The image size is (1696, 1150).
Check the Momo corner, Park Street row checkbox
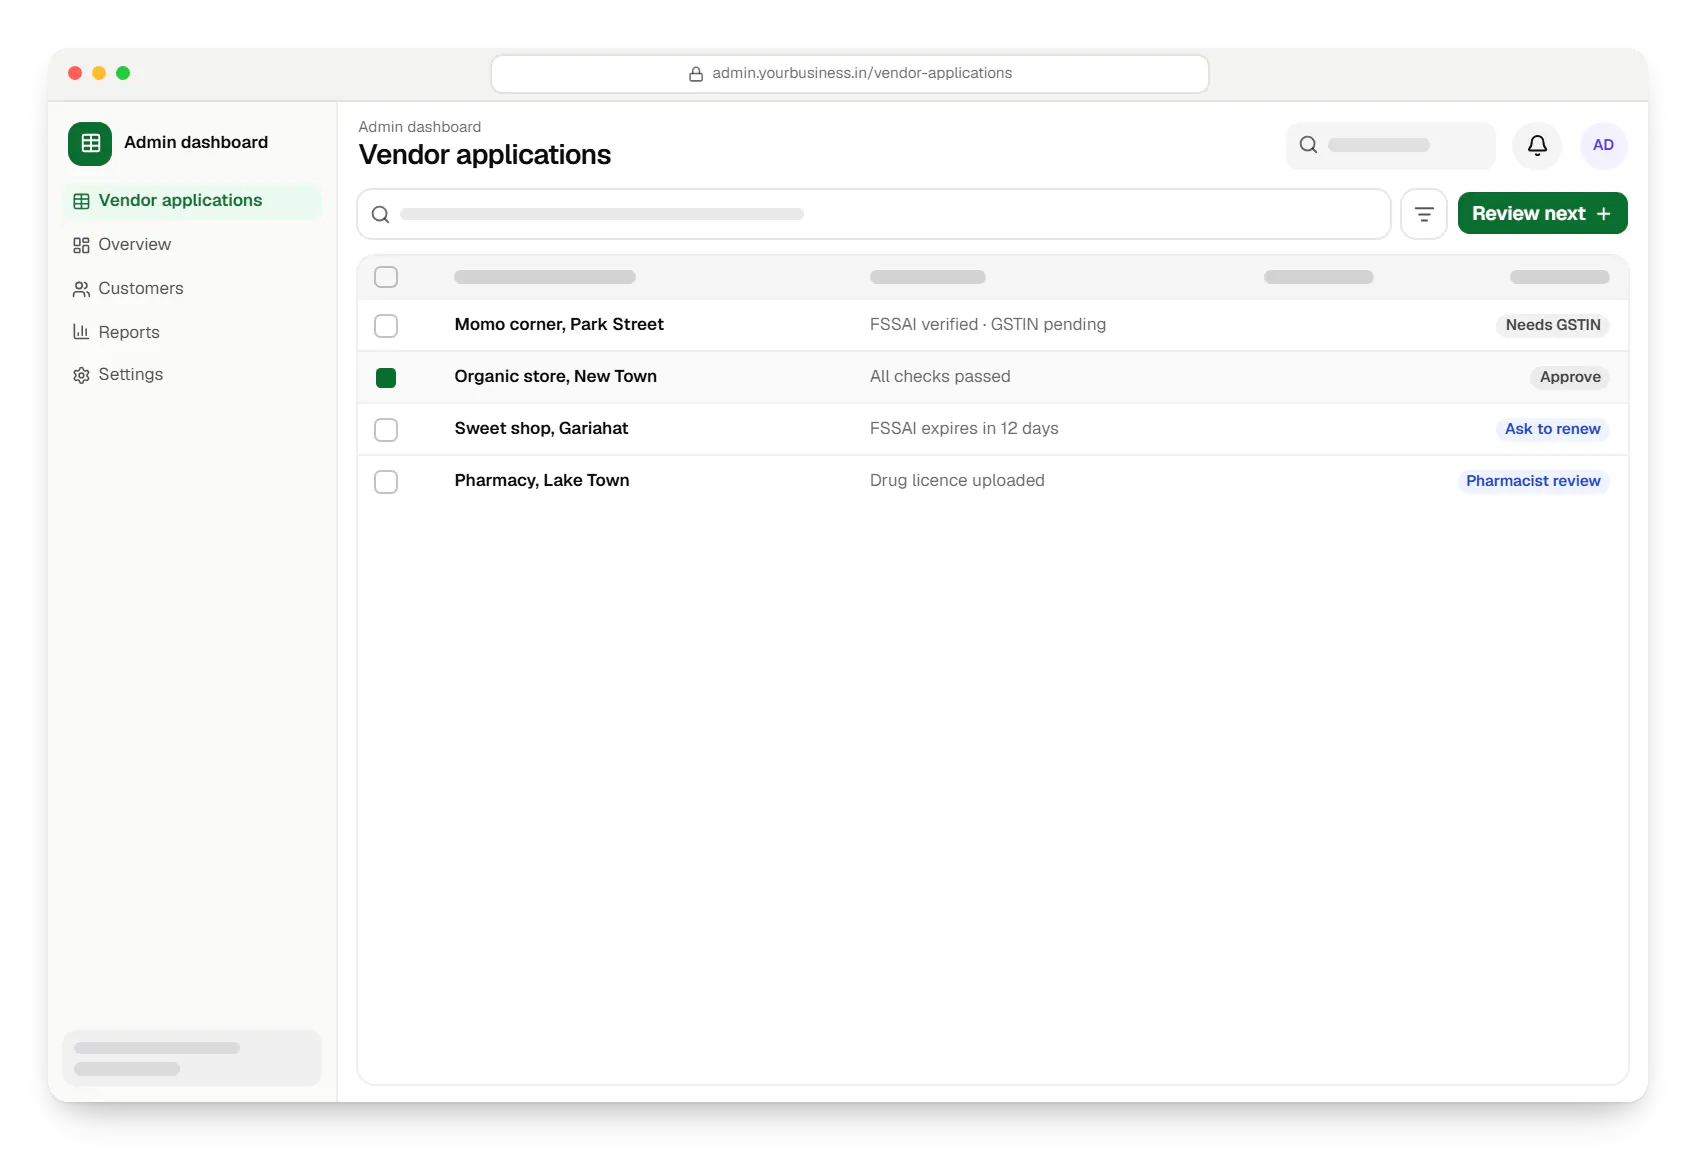386,326
